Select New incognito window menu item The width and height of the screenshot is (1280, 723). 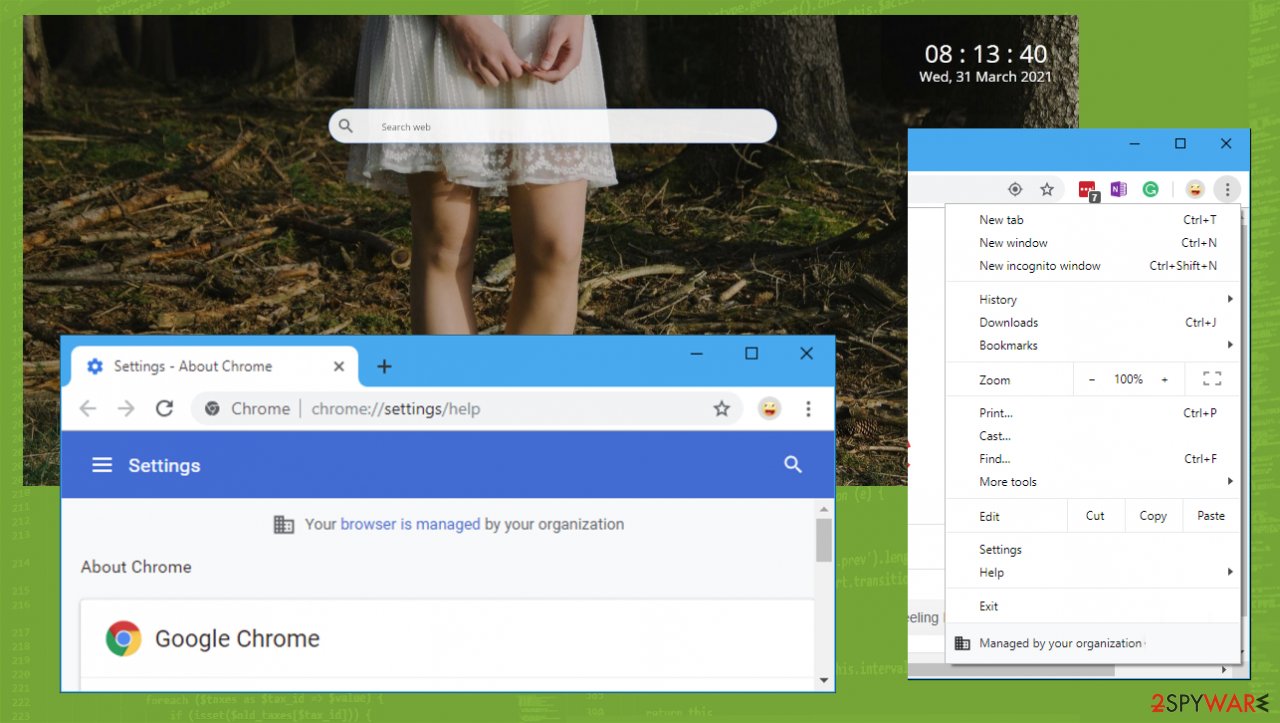pos(1093,266)
